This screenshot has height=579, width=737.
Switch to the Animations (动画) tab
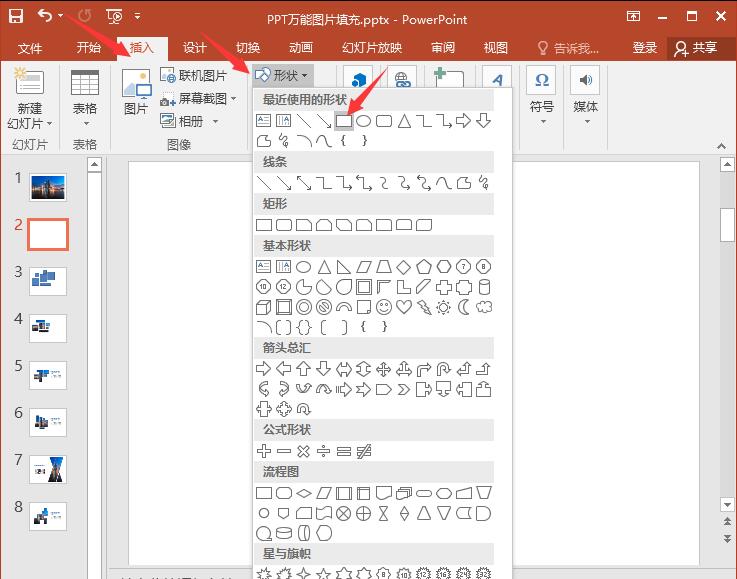coord(301,48)
